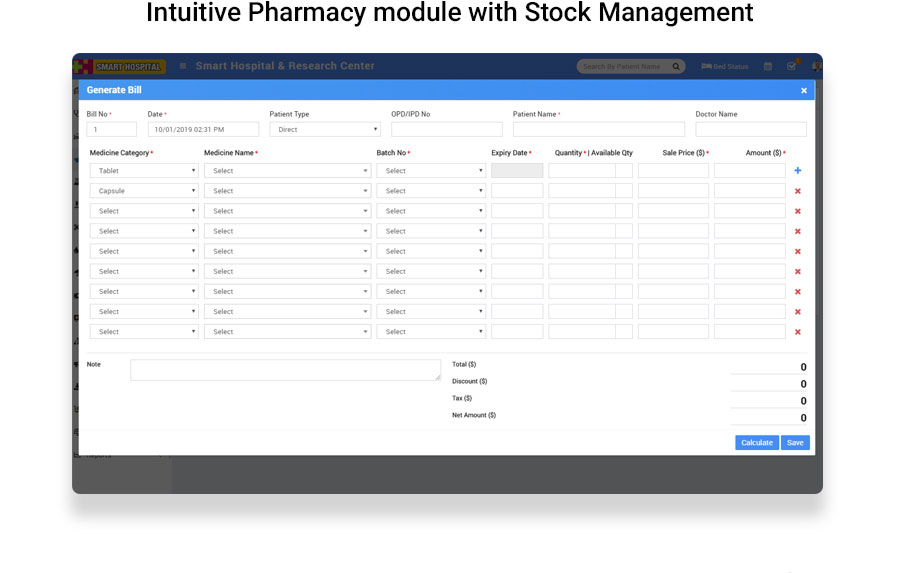The image size is (900, 573).
Task: Click the blue plus add-row icon
Action: tap(797, 171)
